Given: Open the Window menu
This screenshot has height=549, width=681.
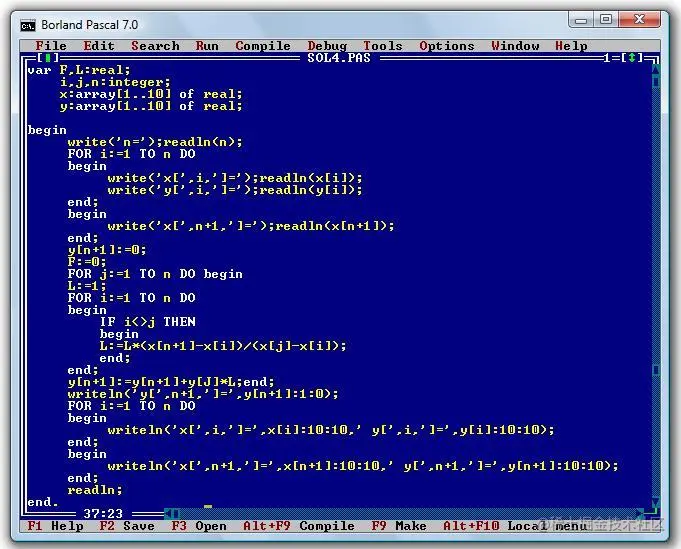Looking at the screenshot, I should click(x=515, y=46).
